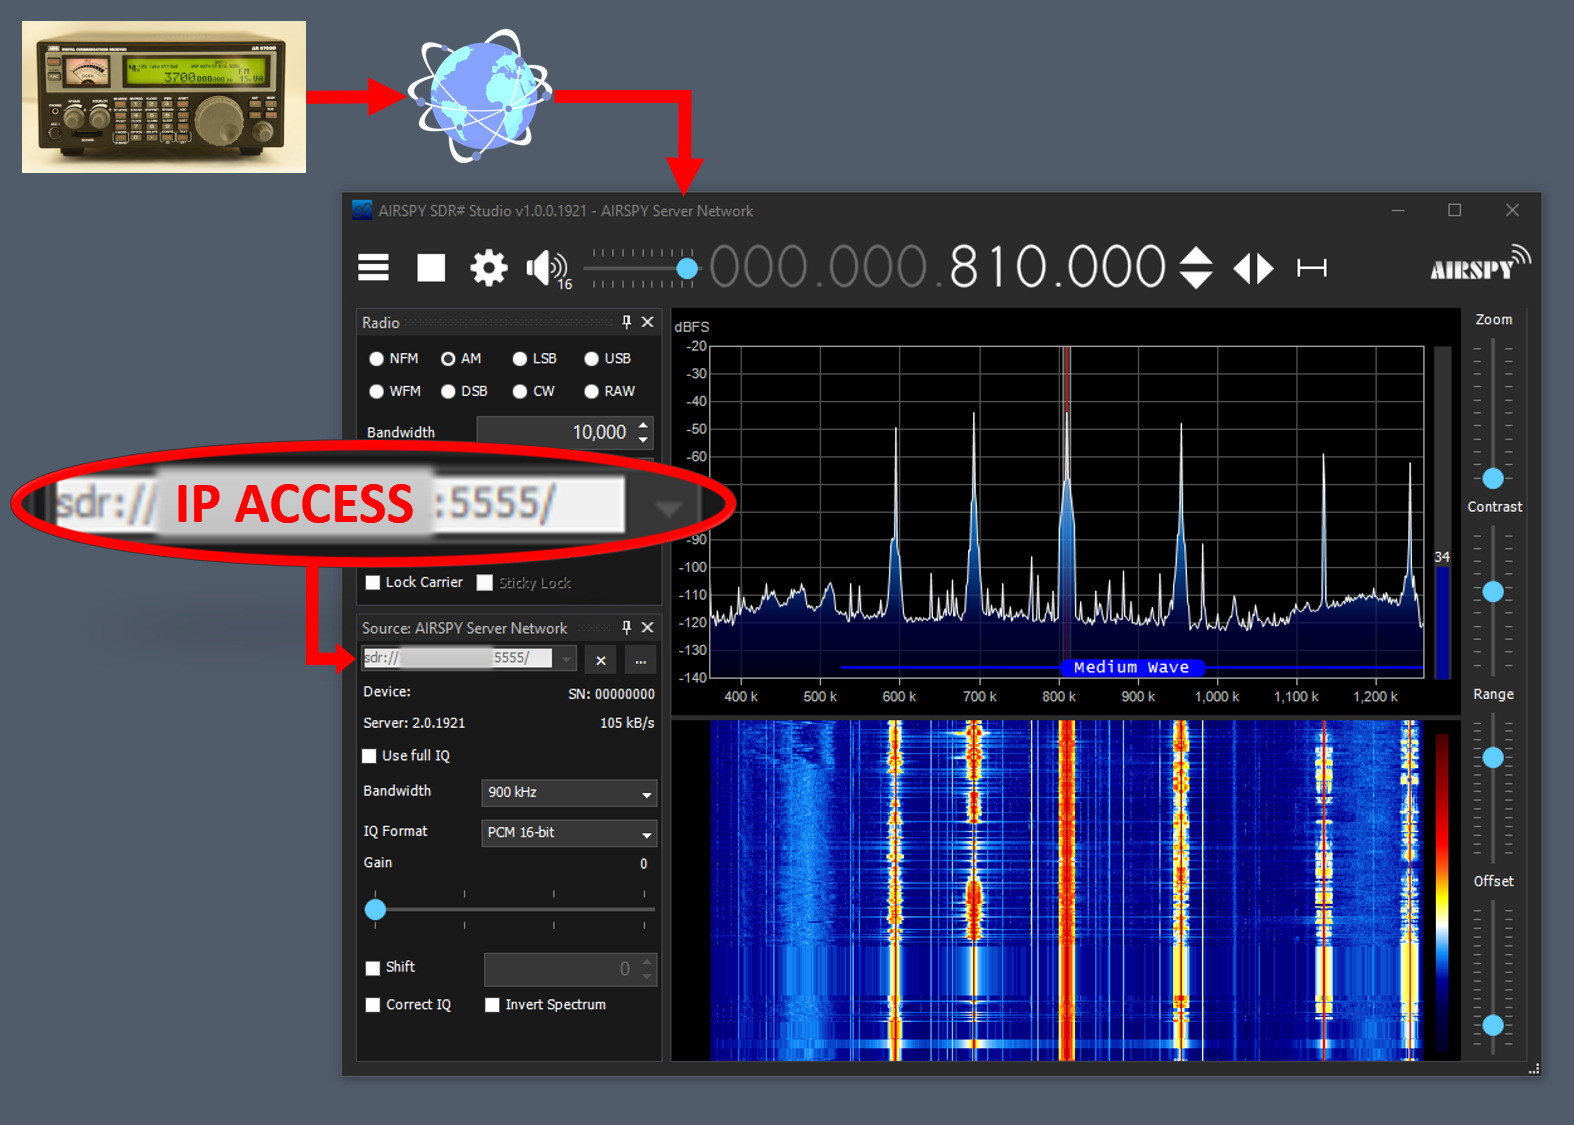Click the frequency up/down tuning arrows
The image size is (1574, 1125).
[x=1196, y=268]
